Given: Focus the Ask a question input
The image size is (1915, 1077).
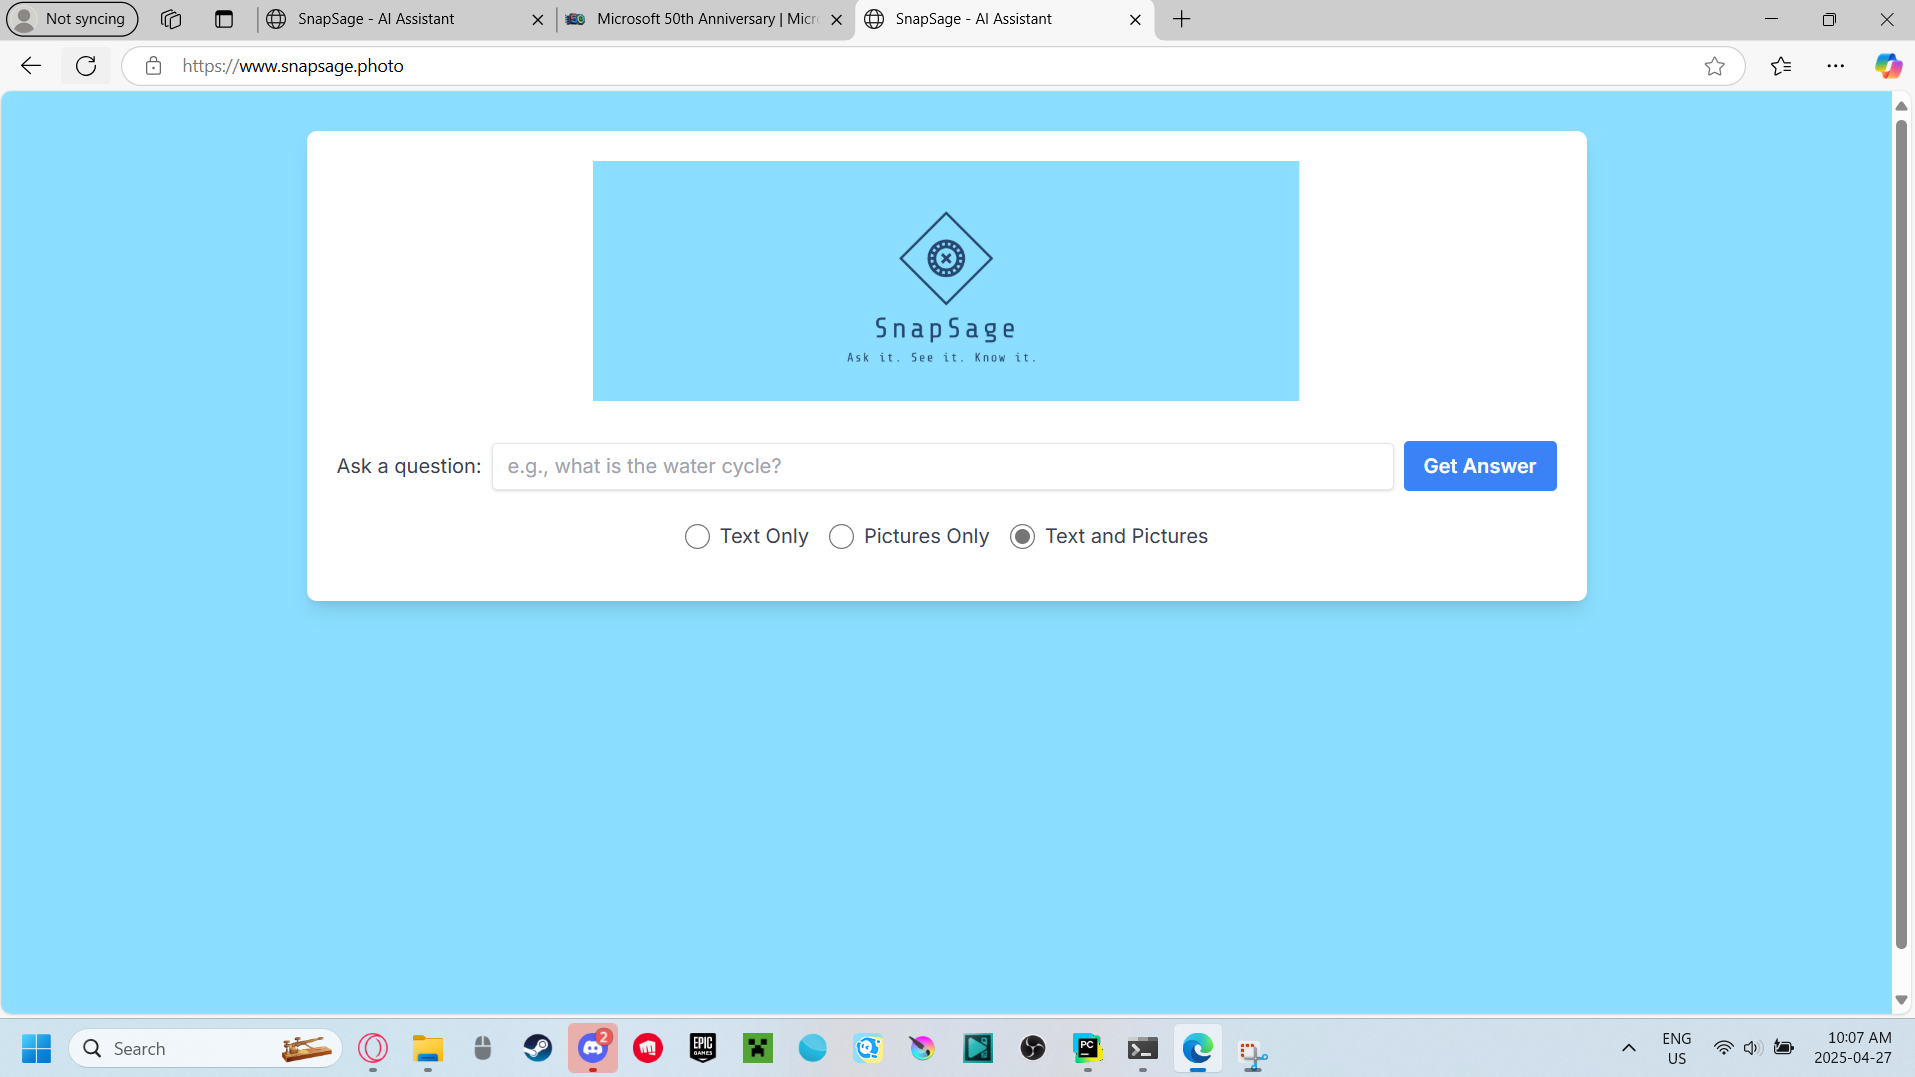Looking at the screenshot, I should point(943,466).
